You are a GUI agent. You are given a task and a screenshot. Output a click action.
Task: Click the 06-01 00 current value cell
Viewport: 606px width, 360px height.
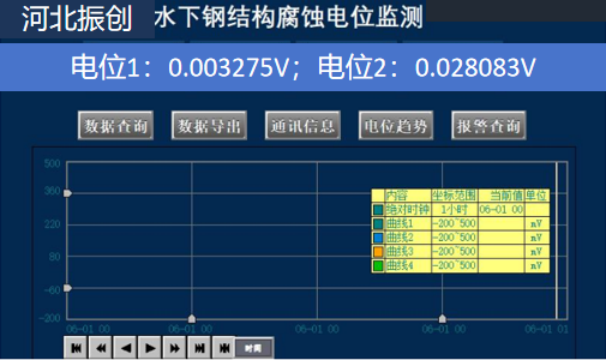[501, 210]
